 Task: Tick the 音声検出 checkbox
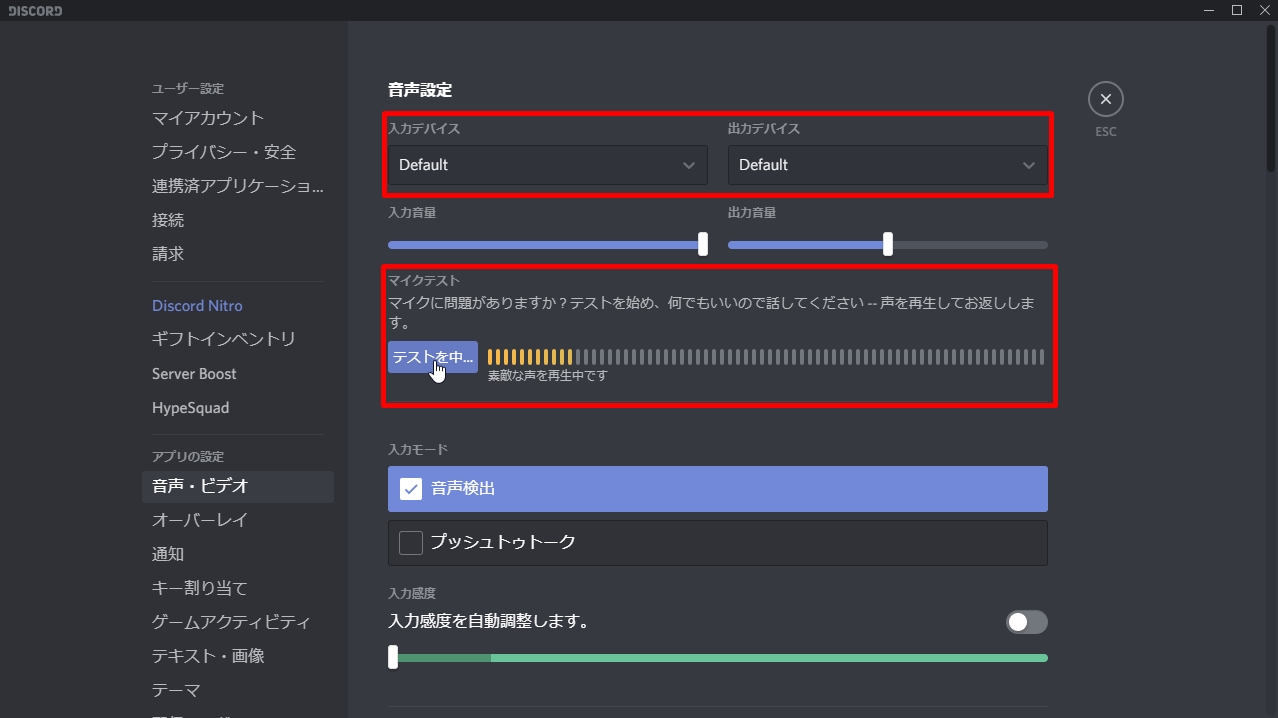point(411,489)
